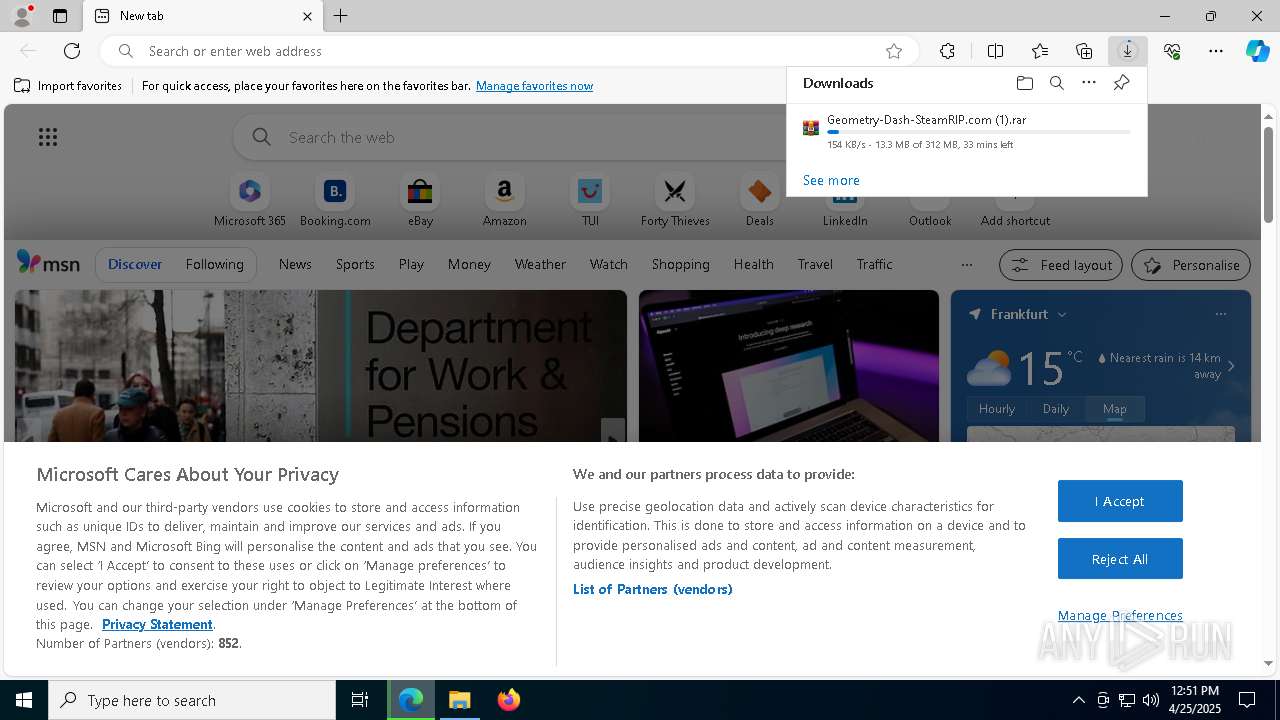
Task: Open the Weather category
Action: pos(540,264)
